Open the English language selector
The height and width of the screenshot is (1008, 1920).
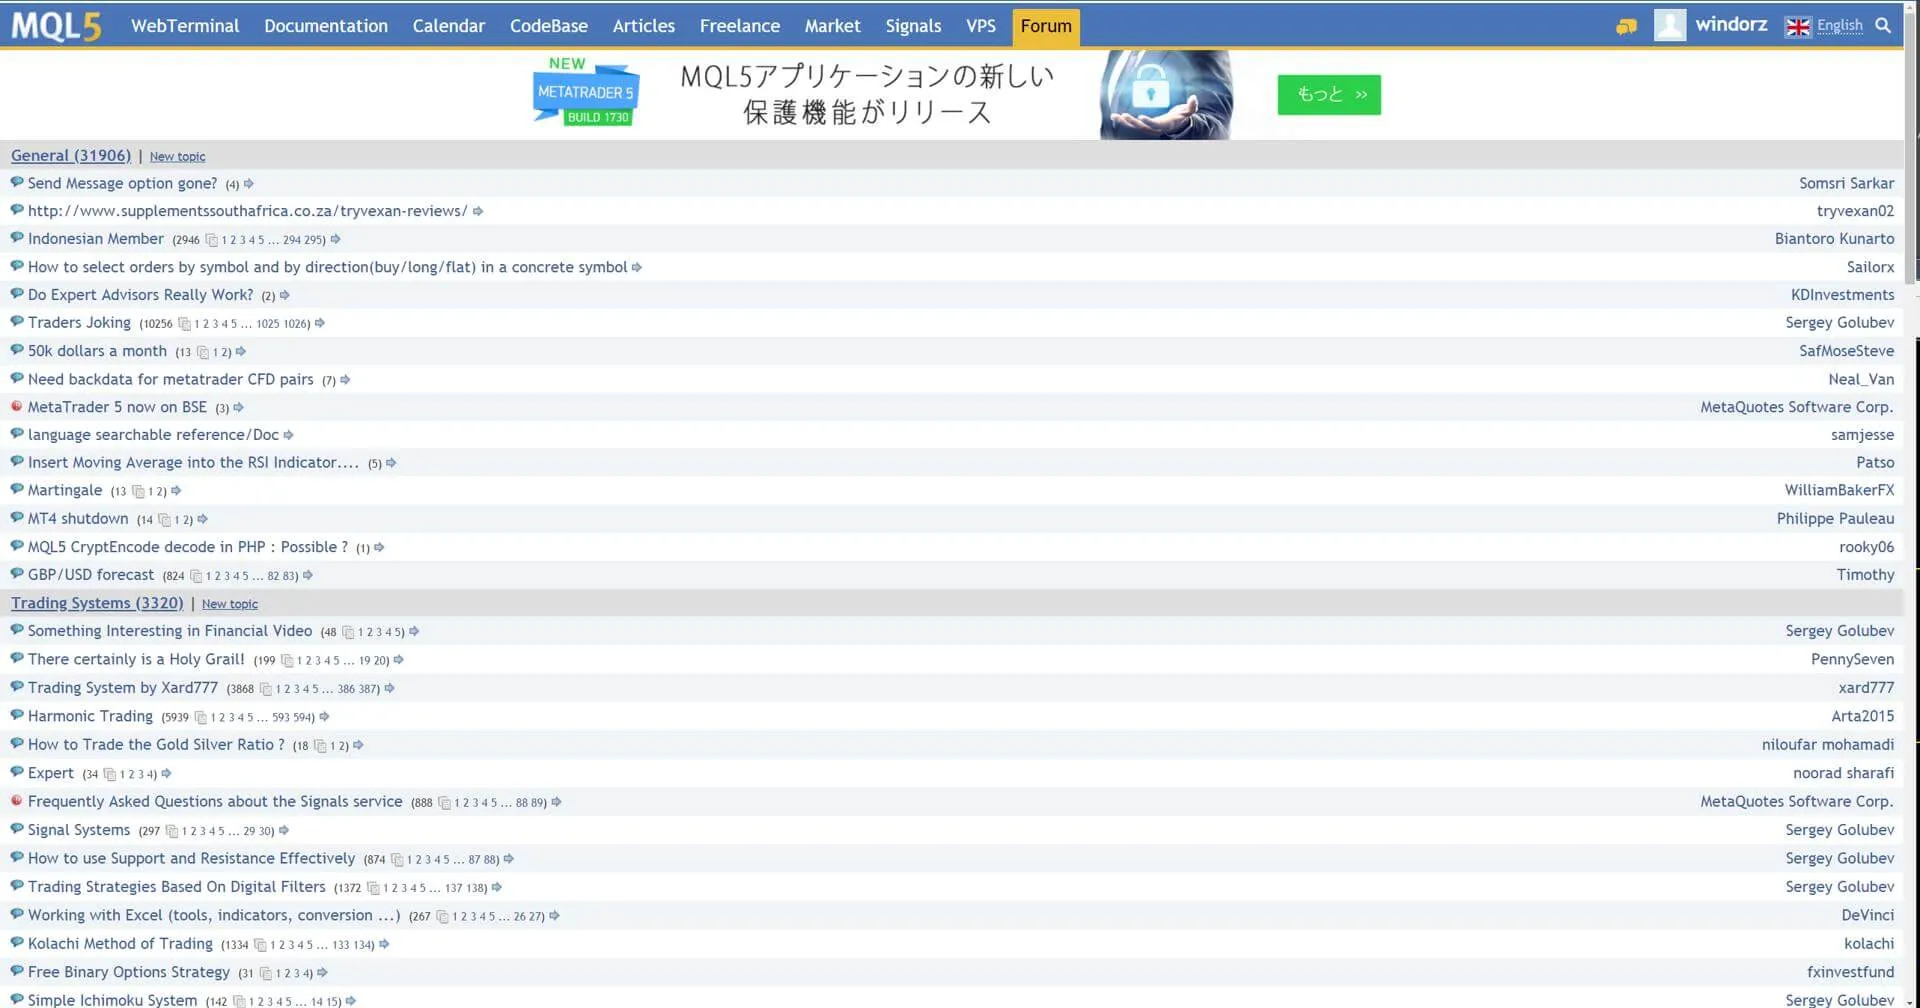1839,26
